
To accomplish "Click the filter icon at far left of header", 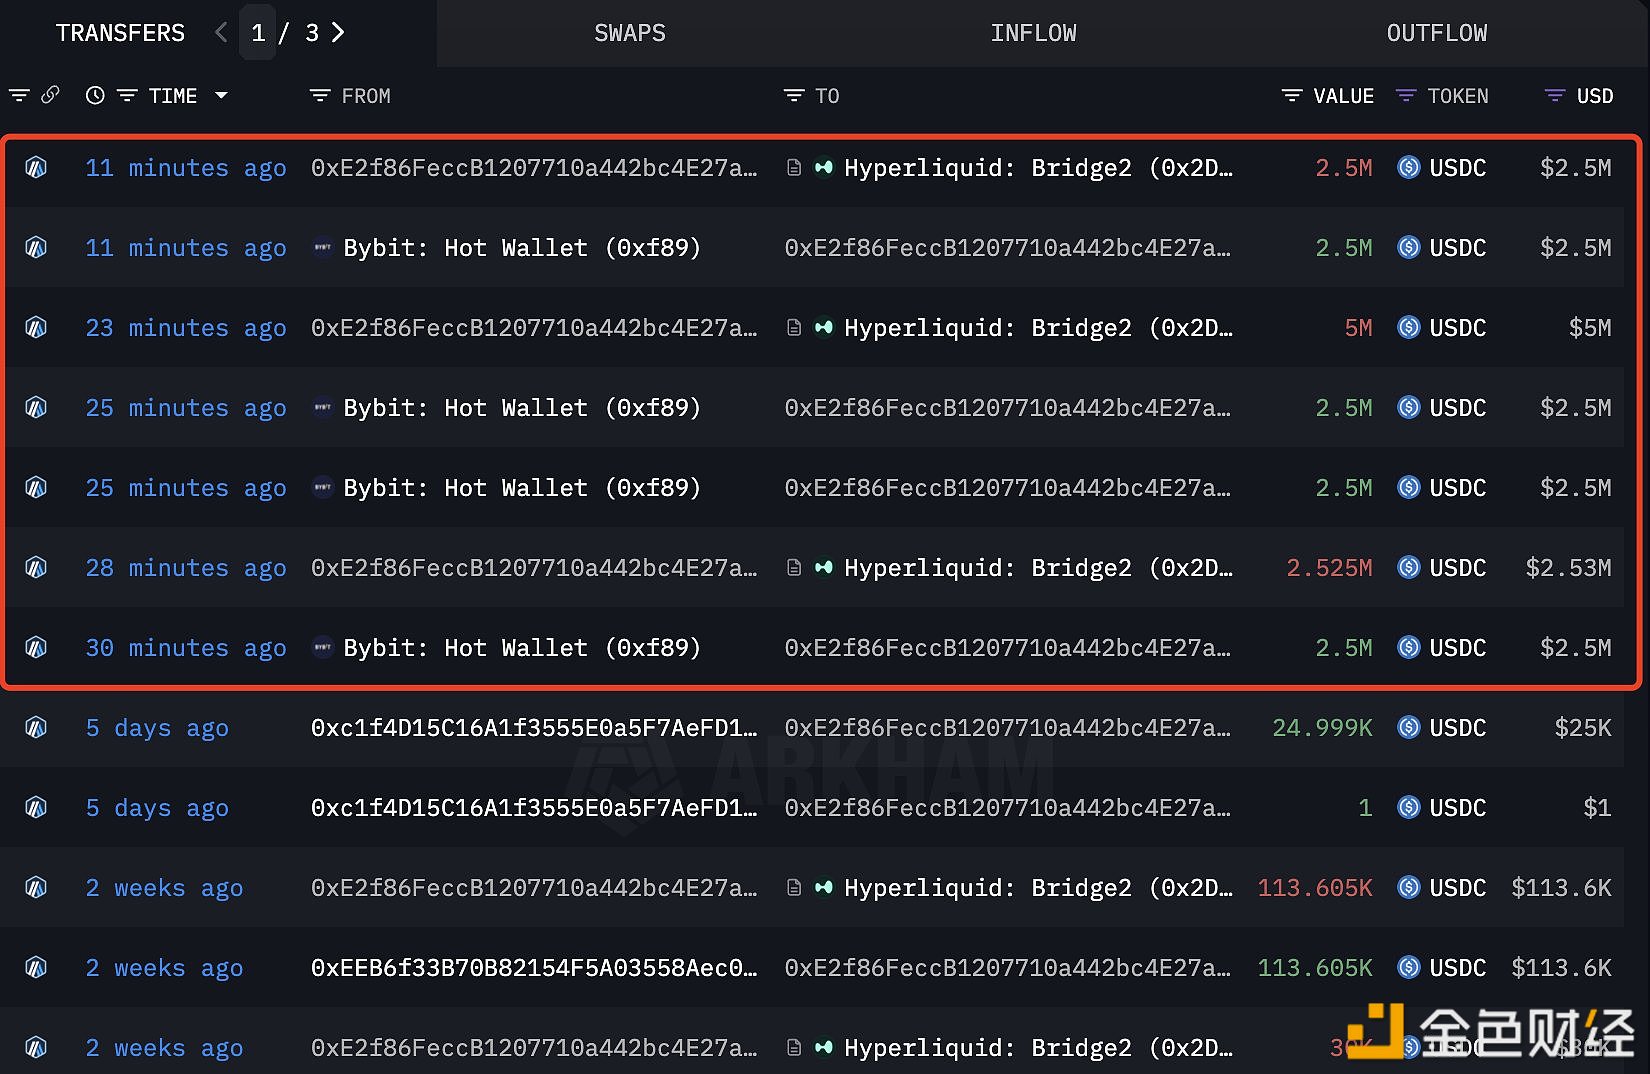I will click(x=19, y=96).
